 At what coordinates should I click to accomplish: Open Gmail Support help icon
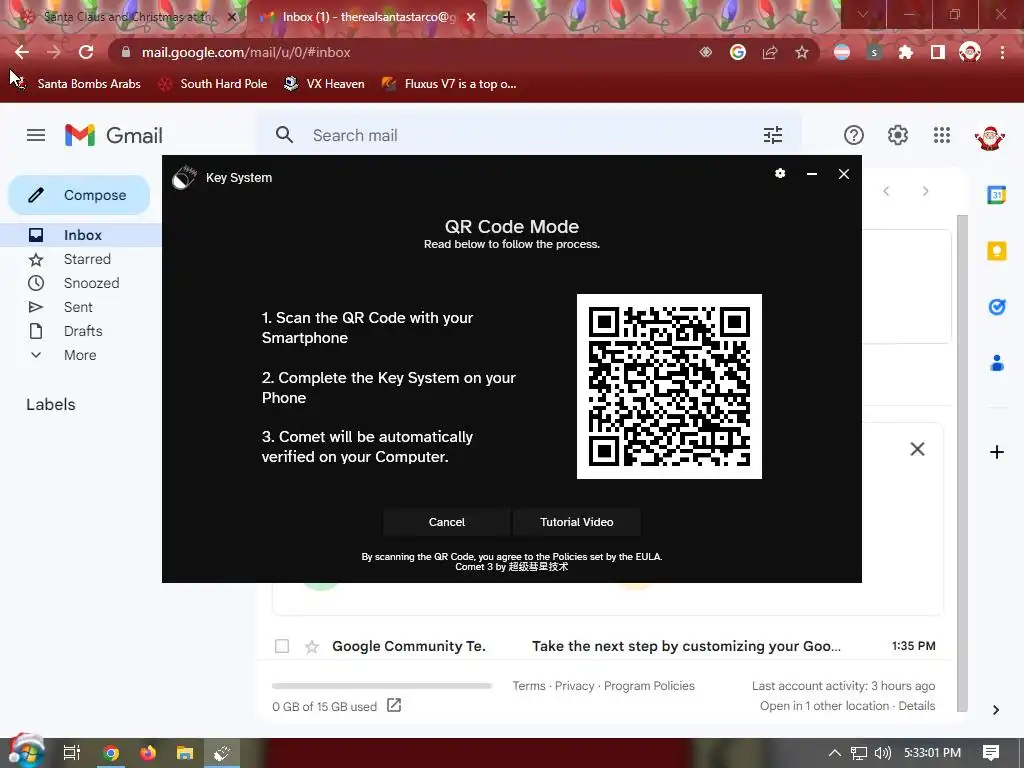click(x=854, y=135)
